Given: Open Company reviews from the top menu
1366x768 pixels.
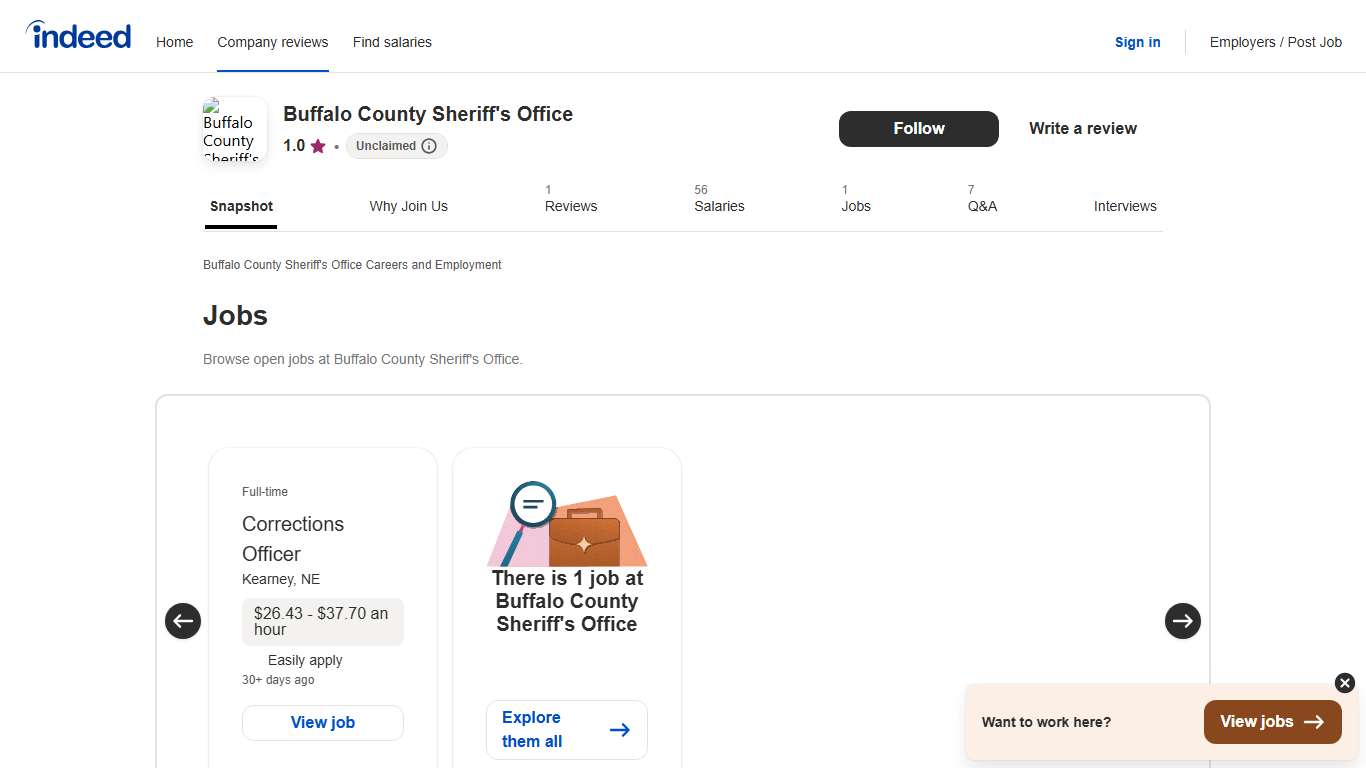Looking at the screenshot, I should (272, 42).
